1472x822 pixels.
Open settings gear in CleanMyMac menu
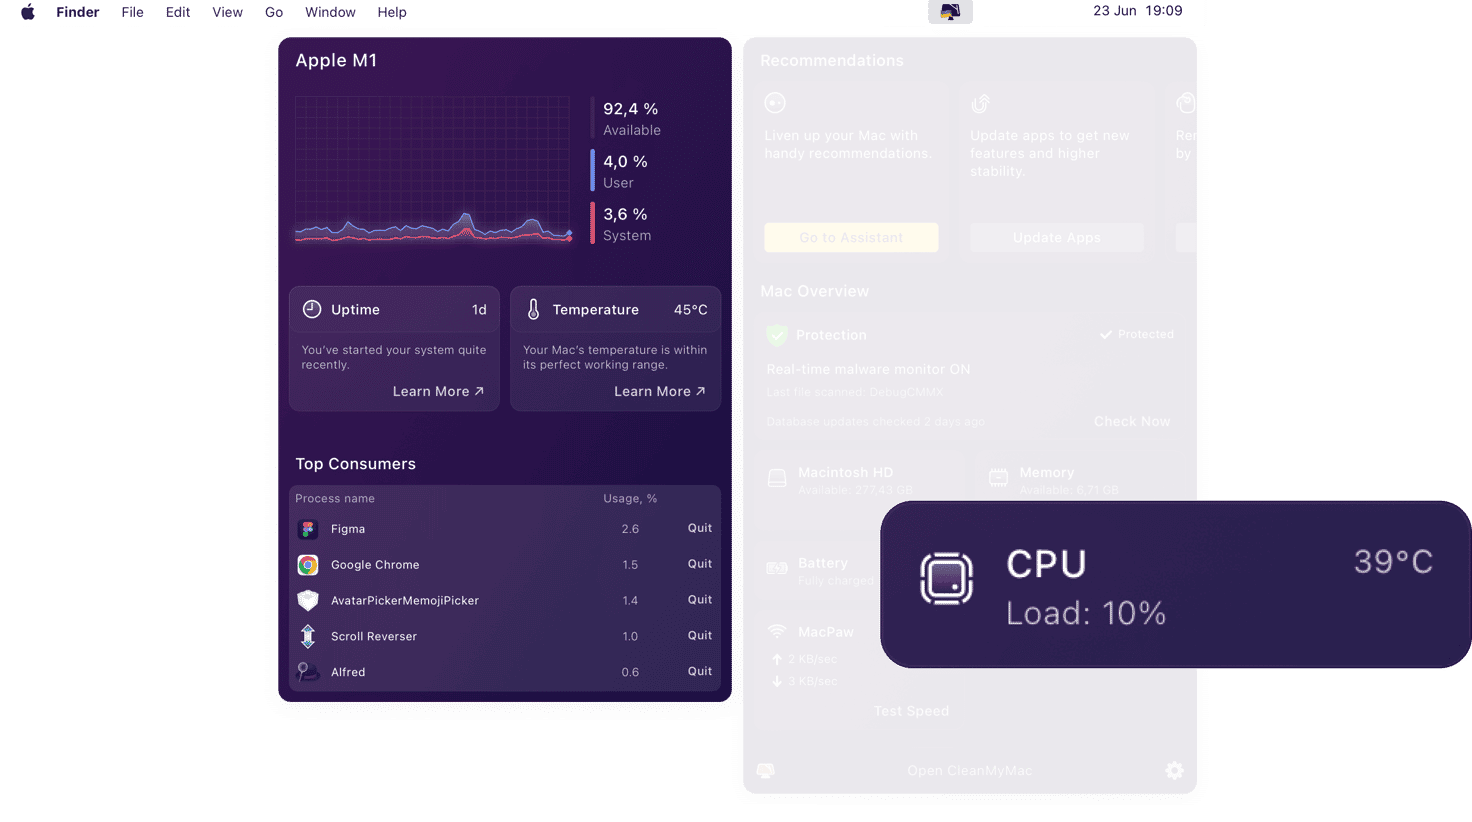(1175, 770)
